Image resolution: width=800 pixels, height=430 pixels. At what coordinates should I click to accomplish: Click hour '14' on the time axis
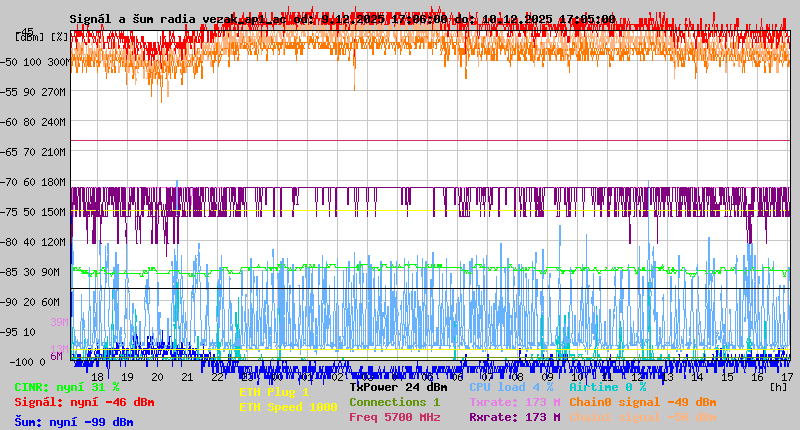697,377
